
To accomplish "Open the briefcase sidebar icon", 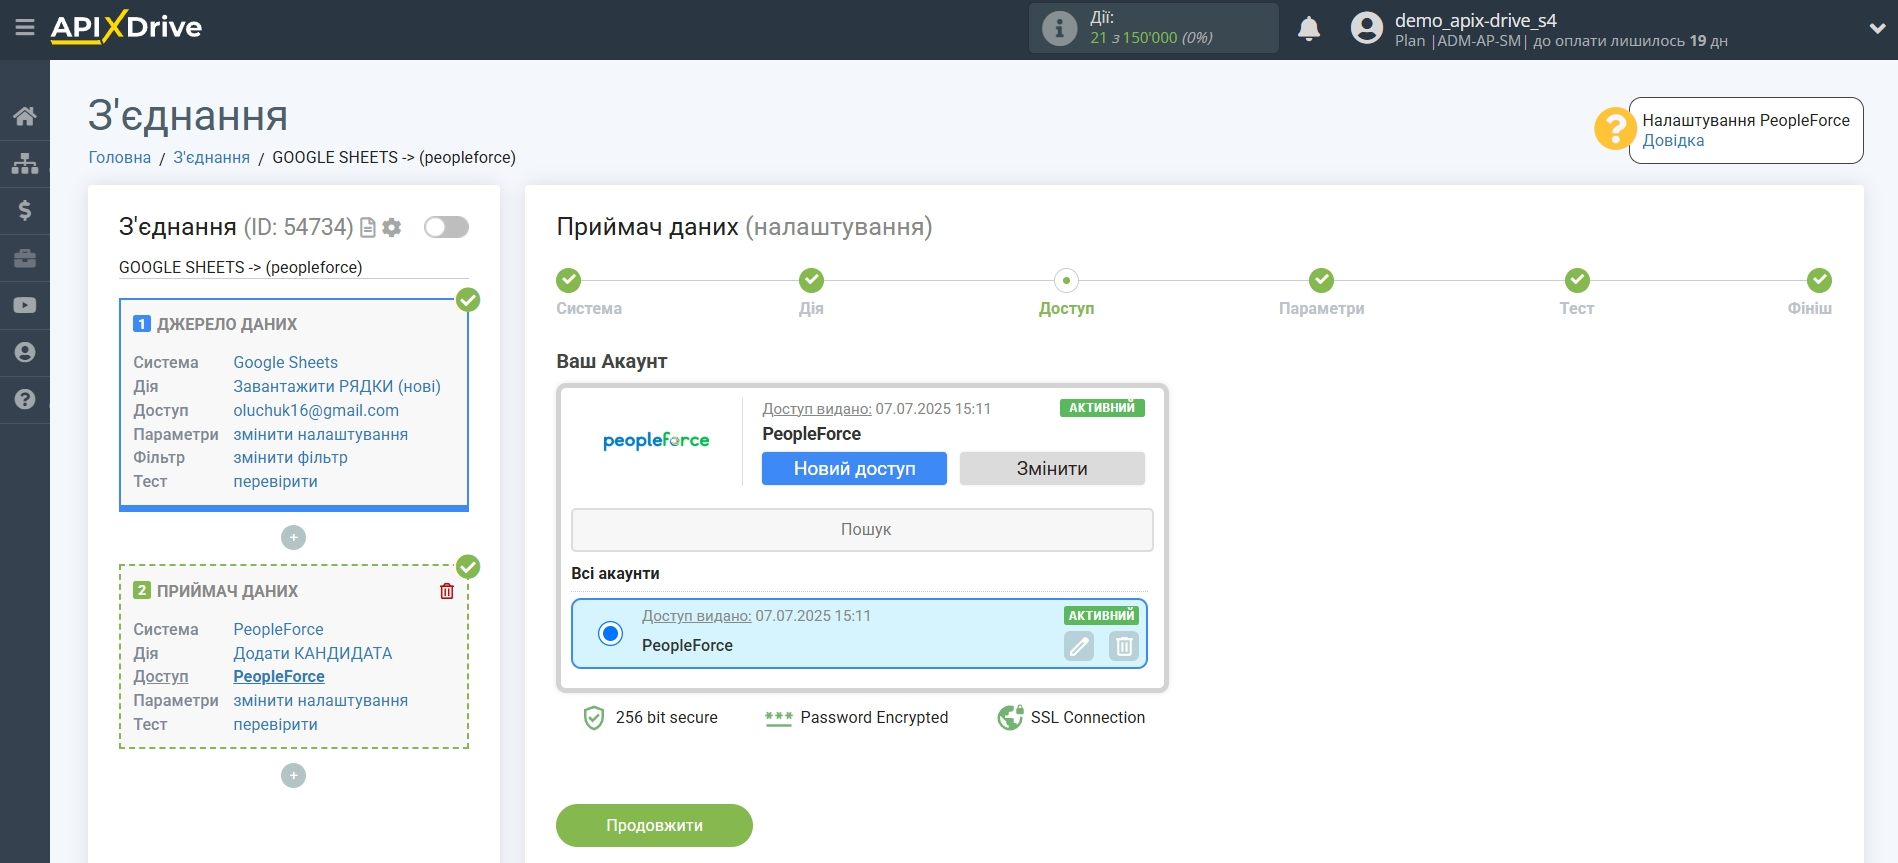I will click(25, 258).
